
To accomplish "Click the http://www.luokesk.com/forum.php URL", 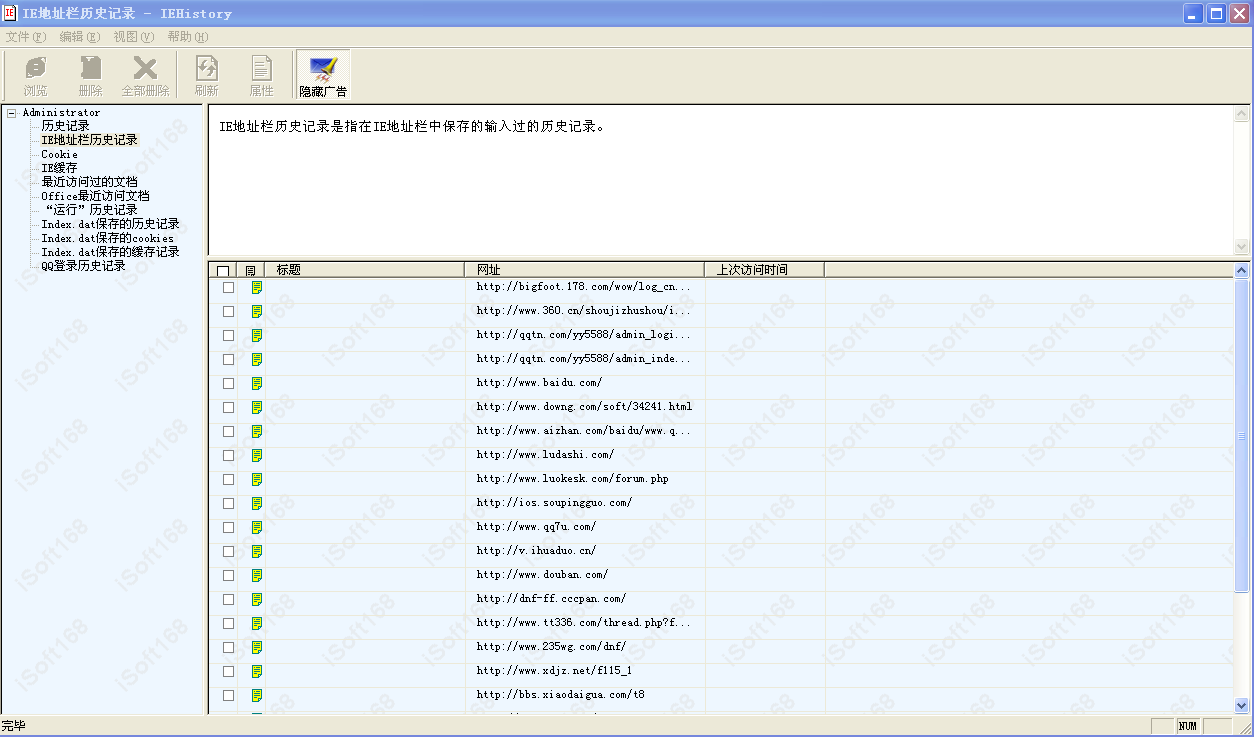I will click(573, 479).
